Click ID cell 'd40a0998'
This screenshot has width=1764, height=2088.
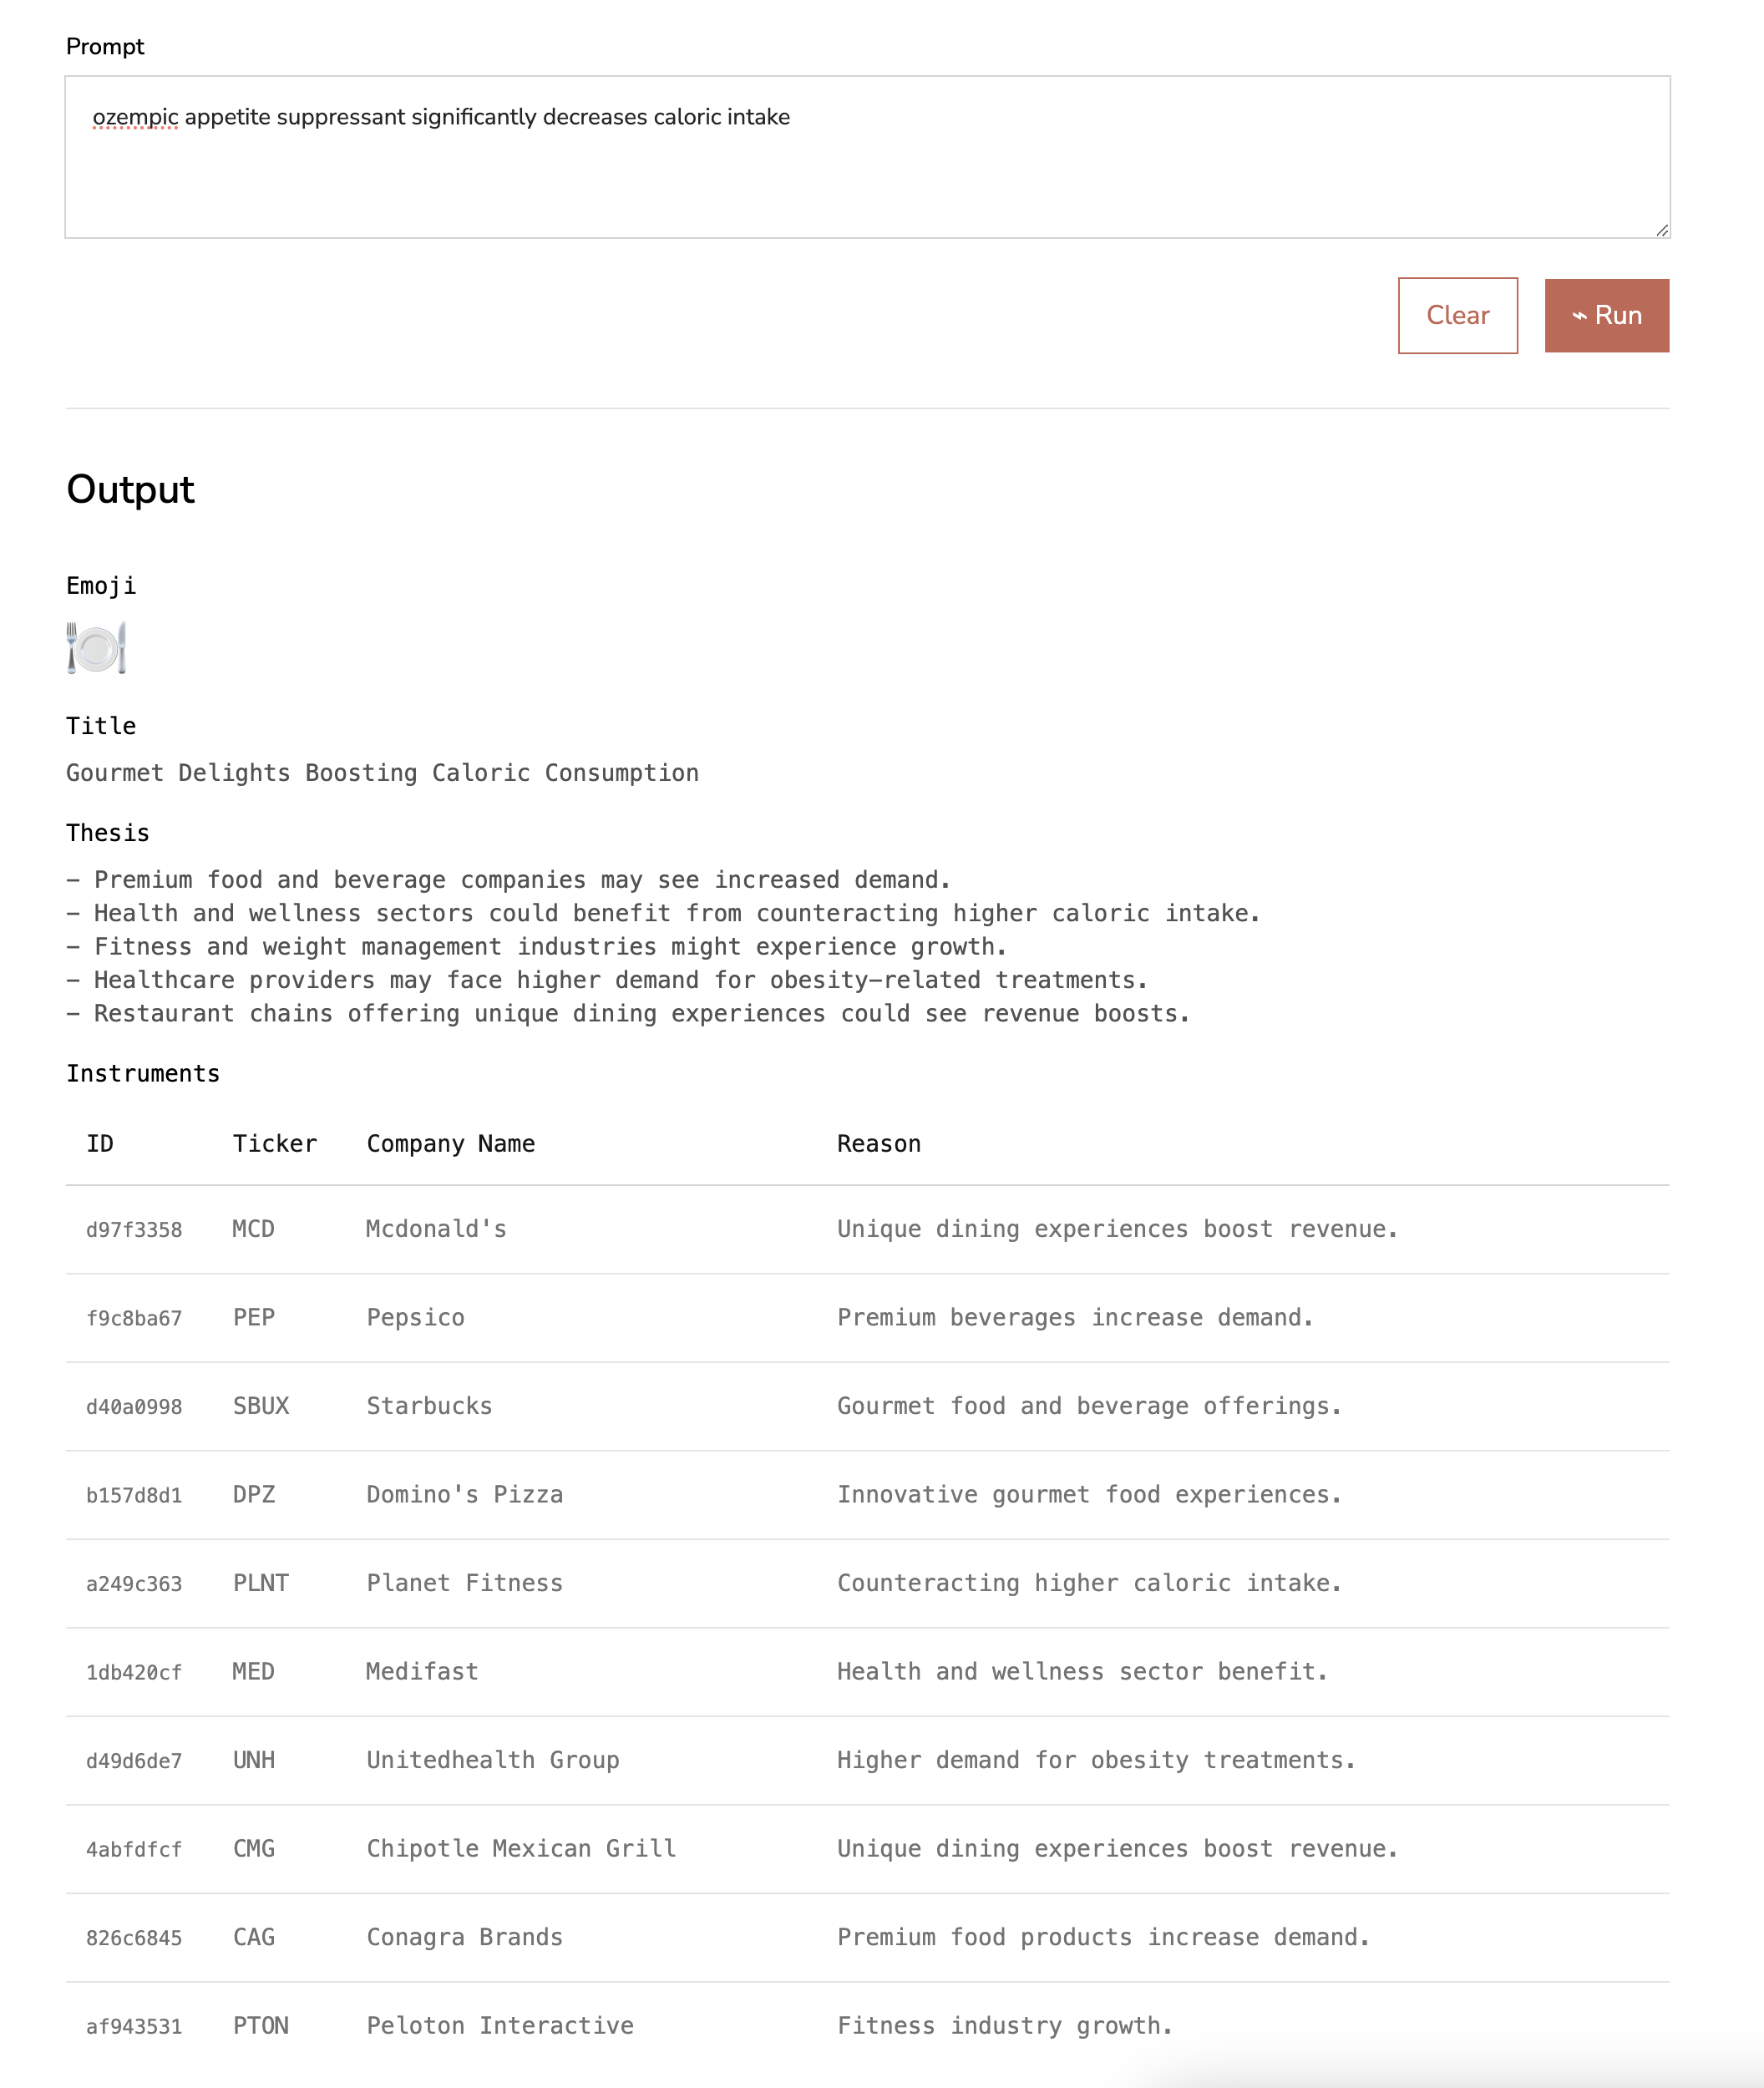(134, 1407)
